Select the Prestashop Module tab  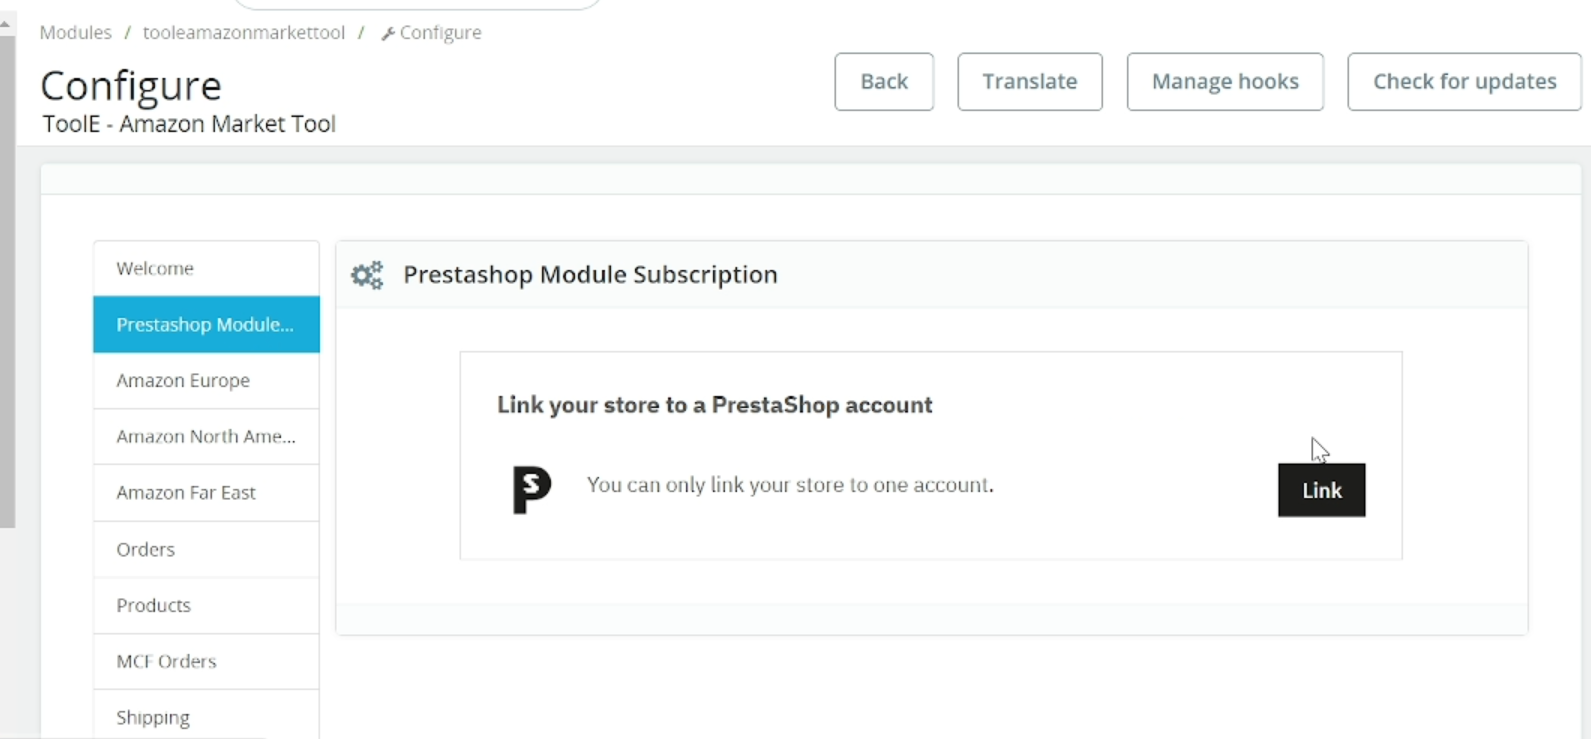click(x=206, y=324)
